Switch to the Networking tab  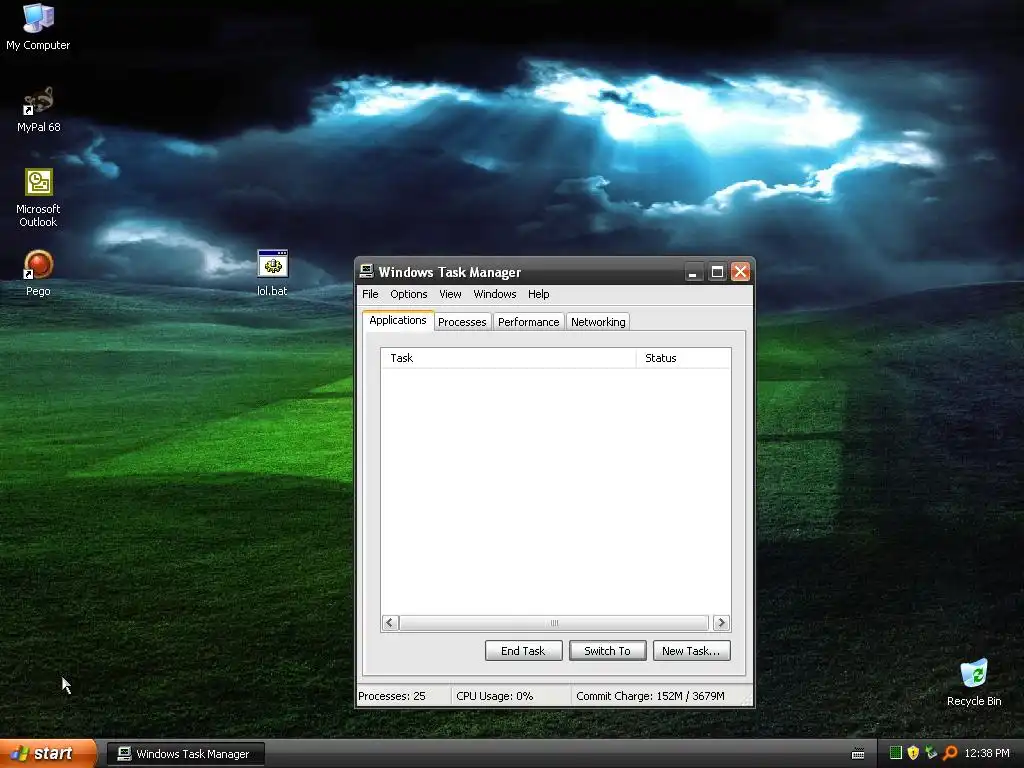click(598, 322)
